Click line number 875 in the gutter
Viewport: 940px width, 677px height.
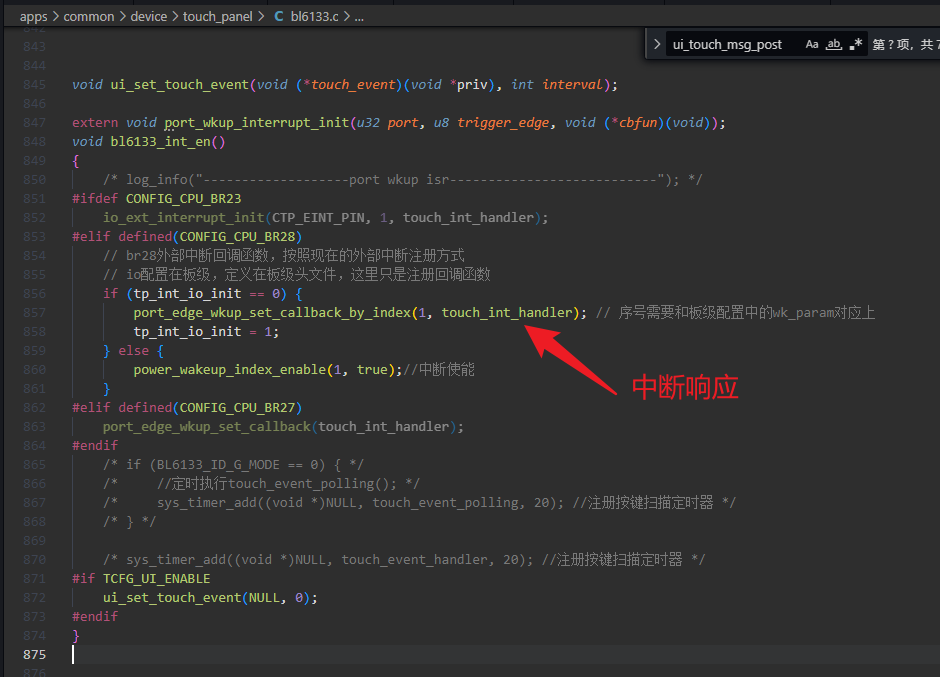34,655
